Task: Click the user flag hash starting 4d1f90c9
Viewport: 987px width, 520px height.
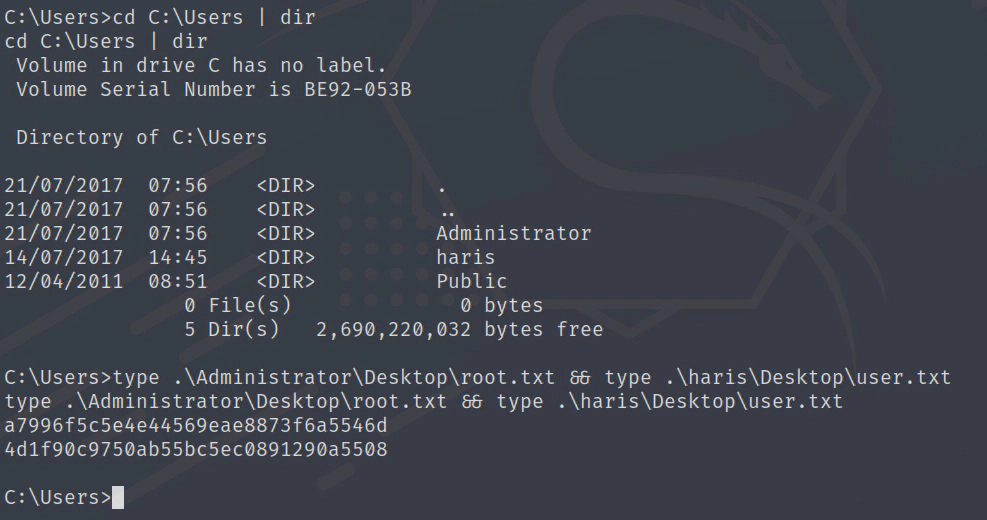Action: point(195,450)
